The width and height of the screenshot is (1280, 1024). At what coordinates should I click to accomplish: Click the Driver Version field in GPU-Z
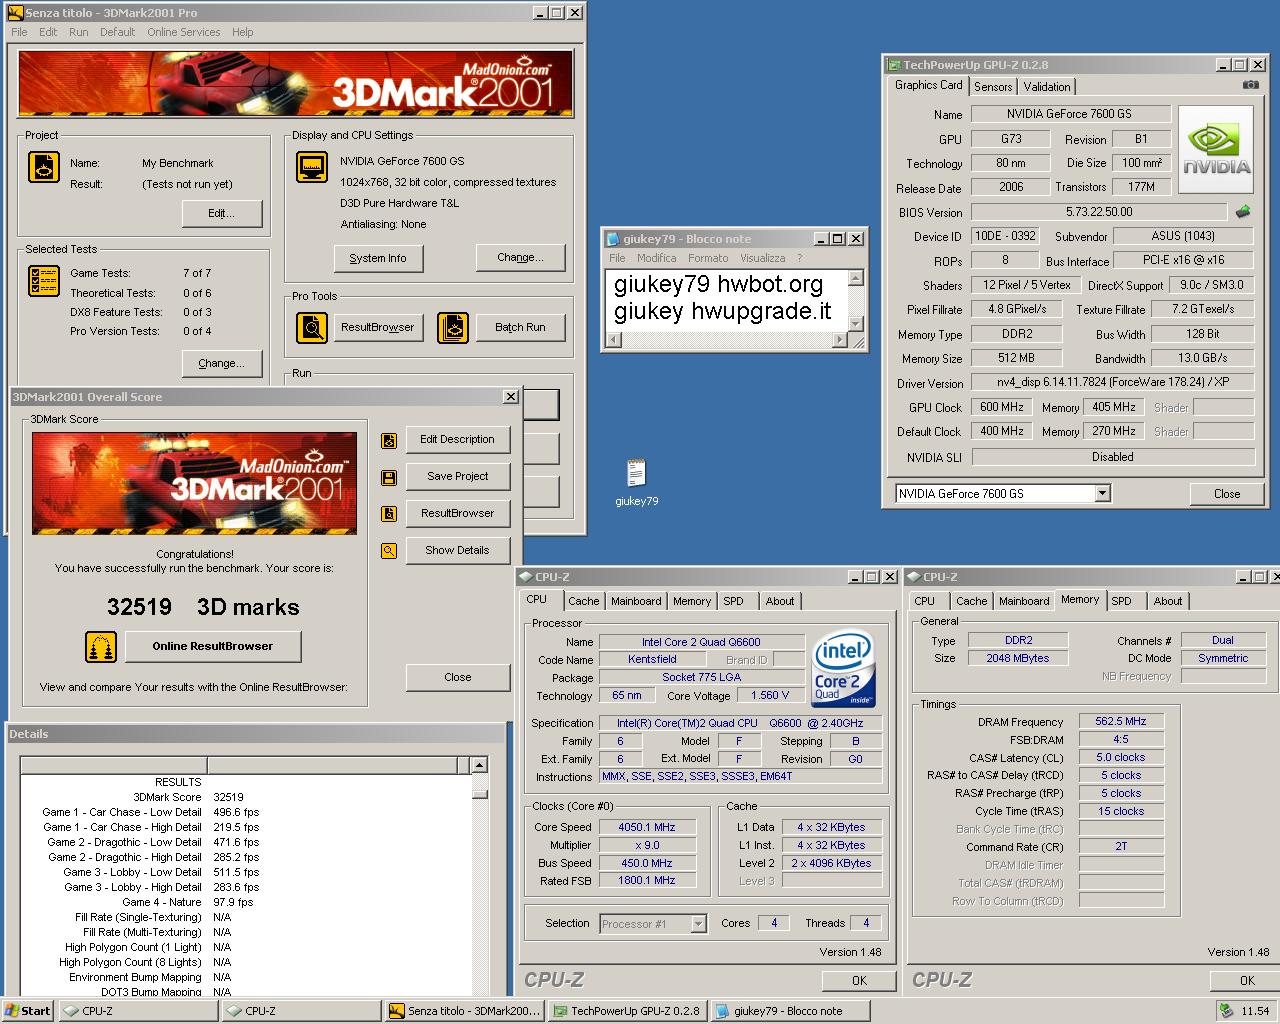(x=1112, y=382)
